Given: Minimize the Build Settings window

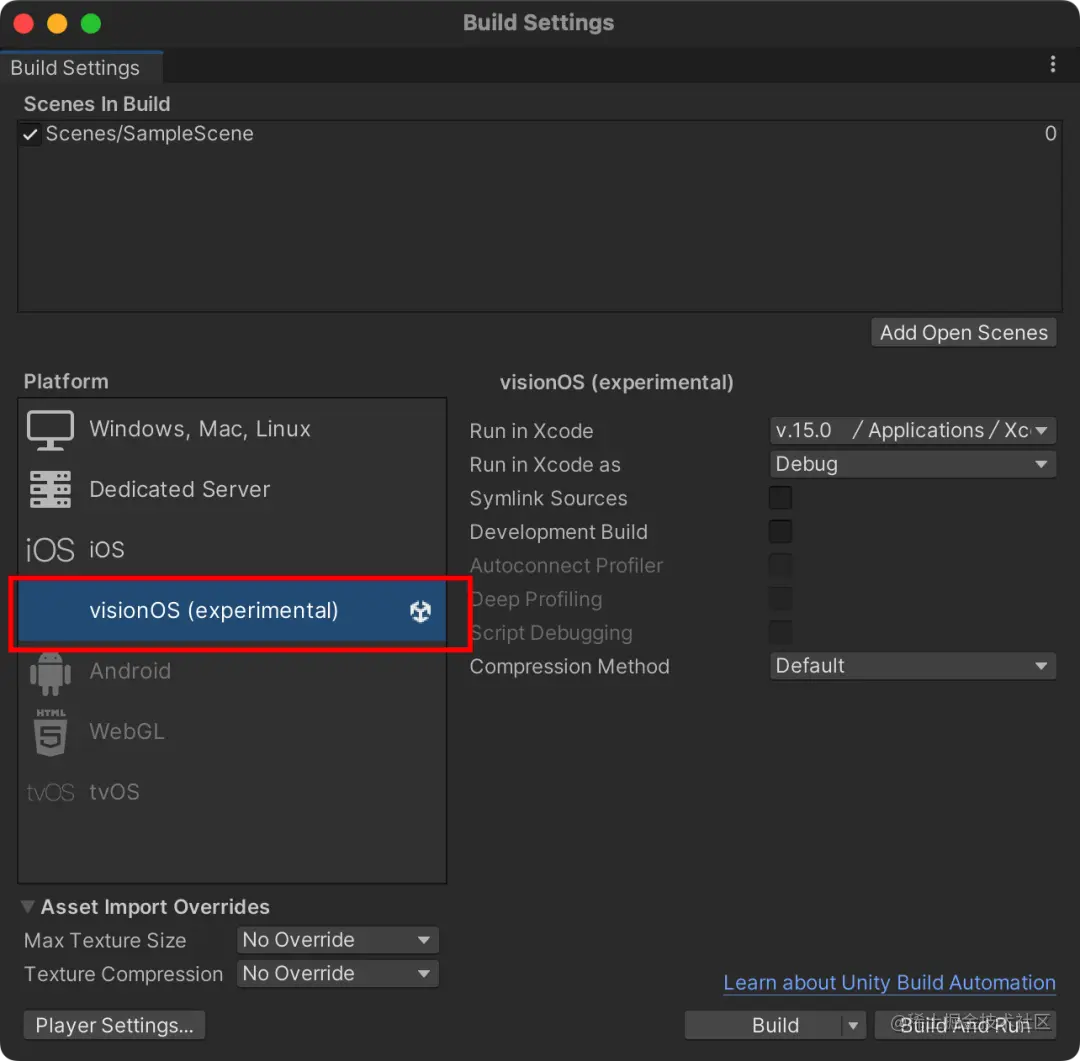Looking at the screenshot, I should (57, 23).
